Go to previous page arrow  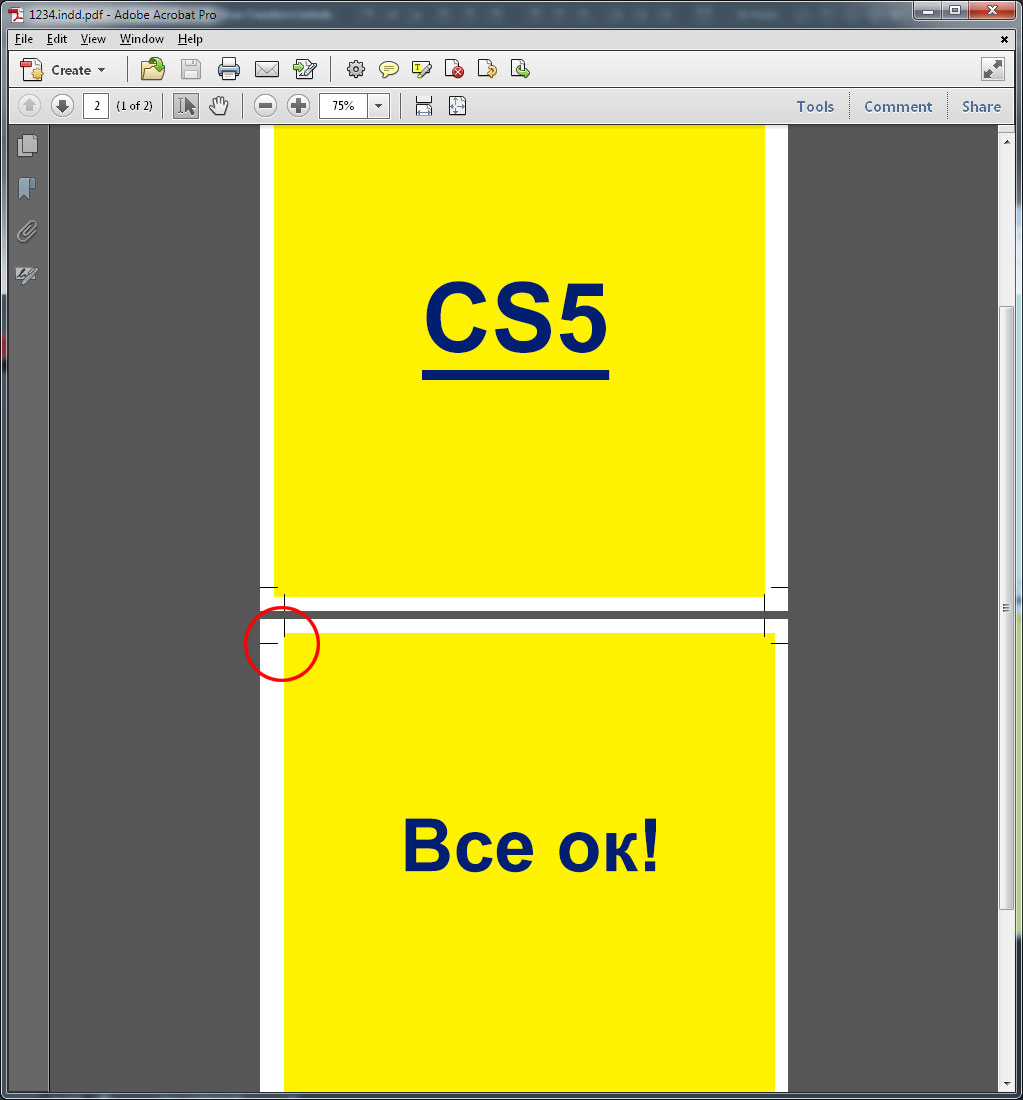tap(29, 106)
